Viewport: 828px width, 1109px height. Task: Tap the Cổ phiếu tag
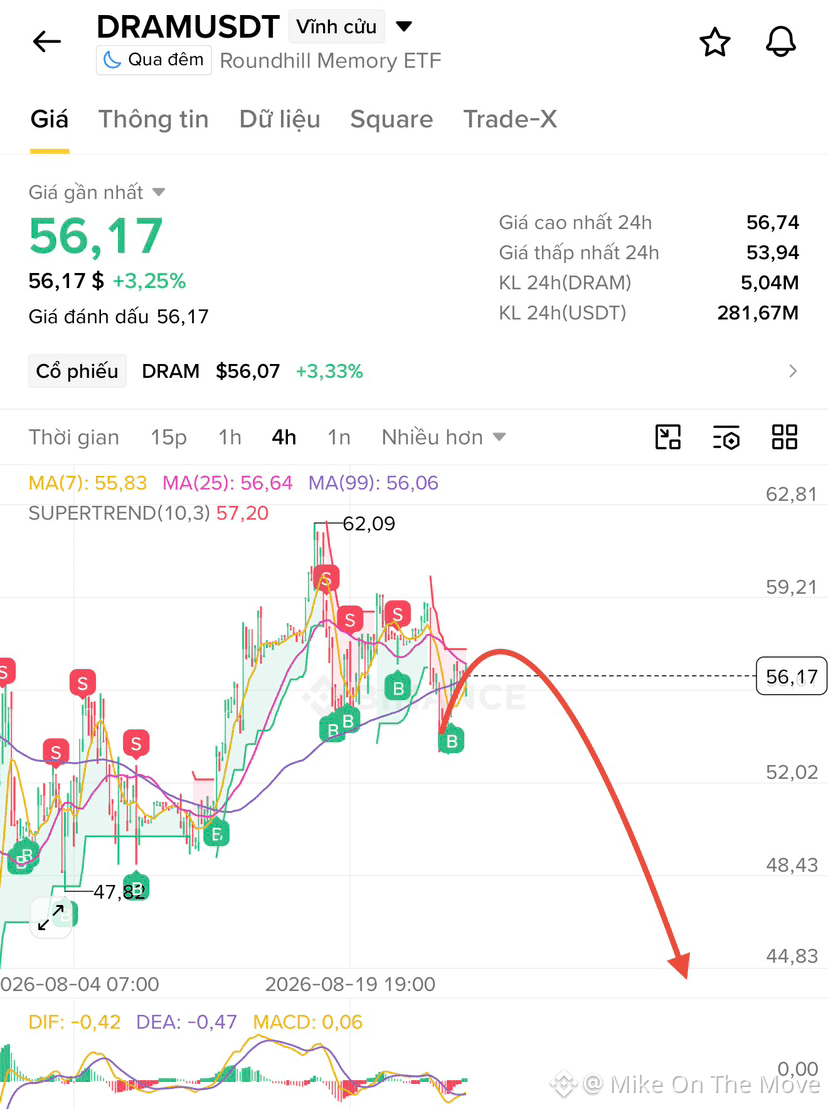pos(77,371)
